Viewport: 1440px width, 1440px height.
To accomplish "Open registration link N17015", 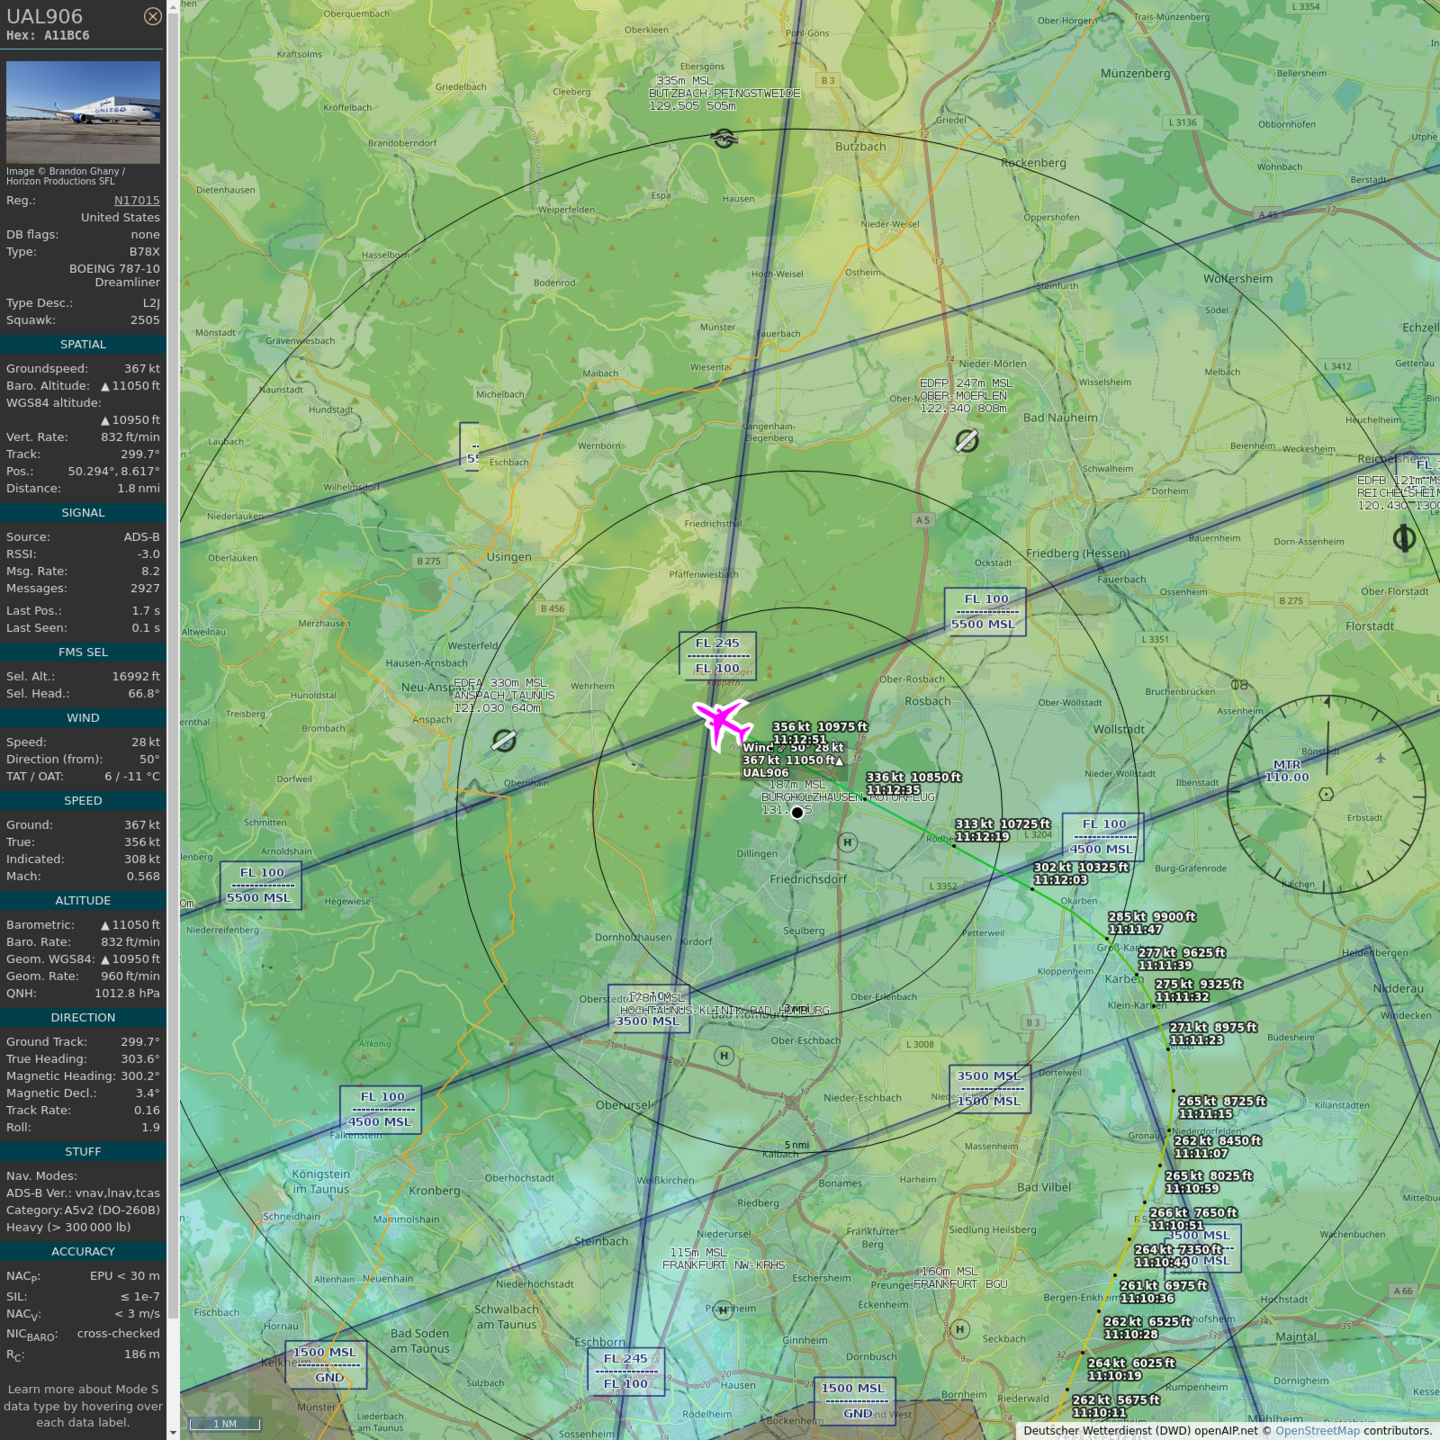I will 136,200.
